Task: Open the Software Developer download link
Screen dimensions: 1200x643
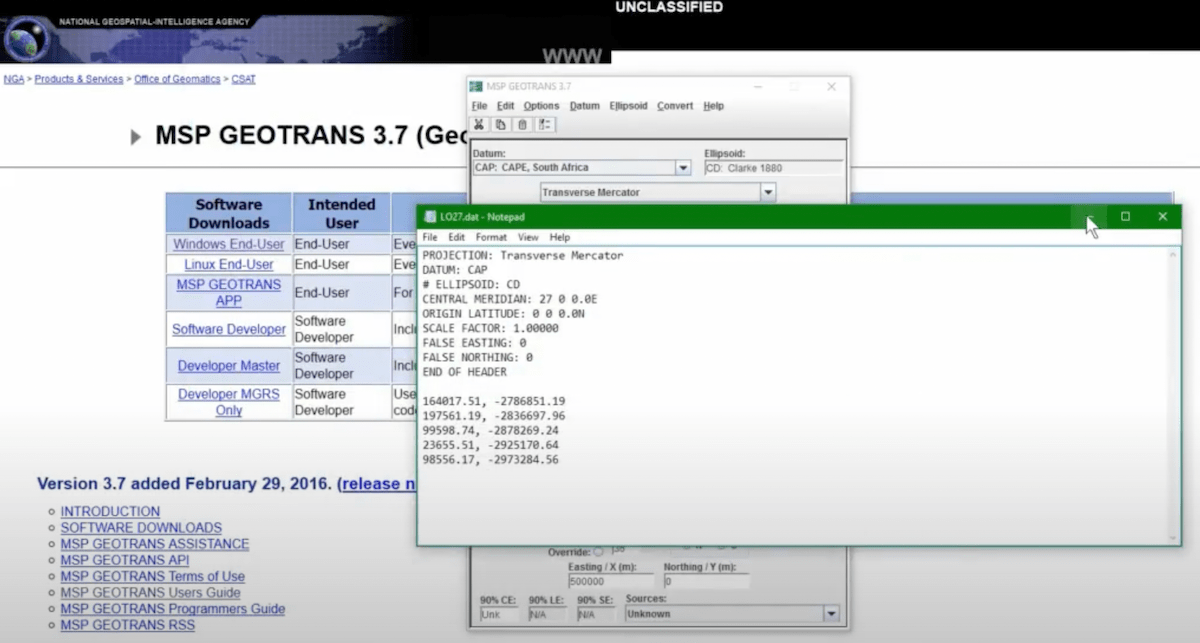Action: (x=229, y=329)
